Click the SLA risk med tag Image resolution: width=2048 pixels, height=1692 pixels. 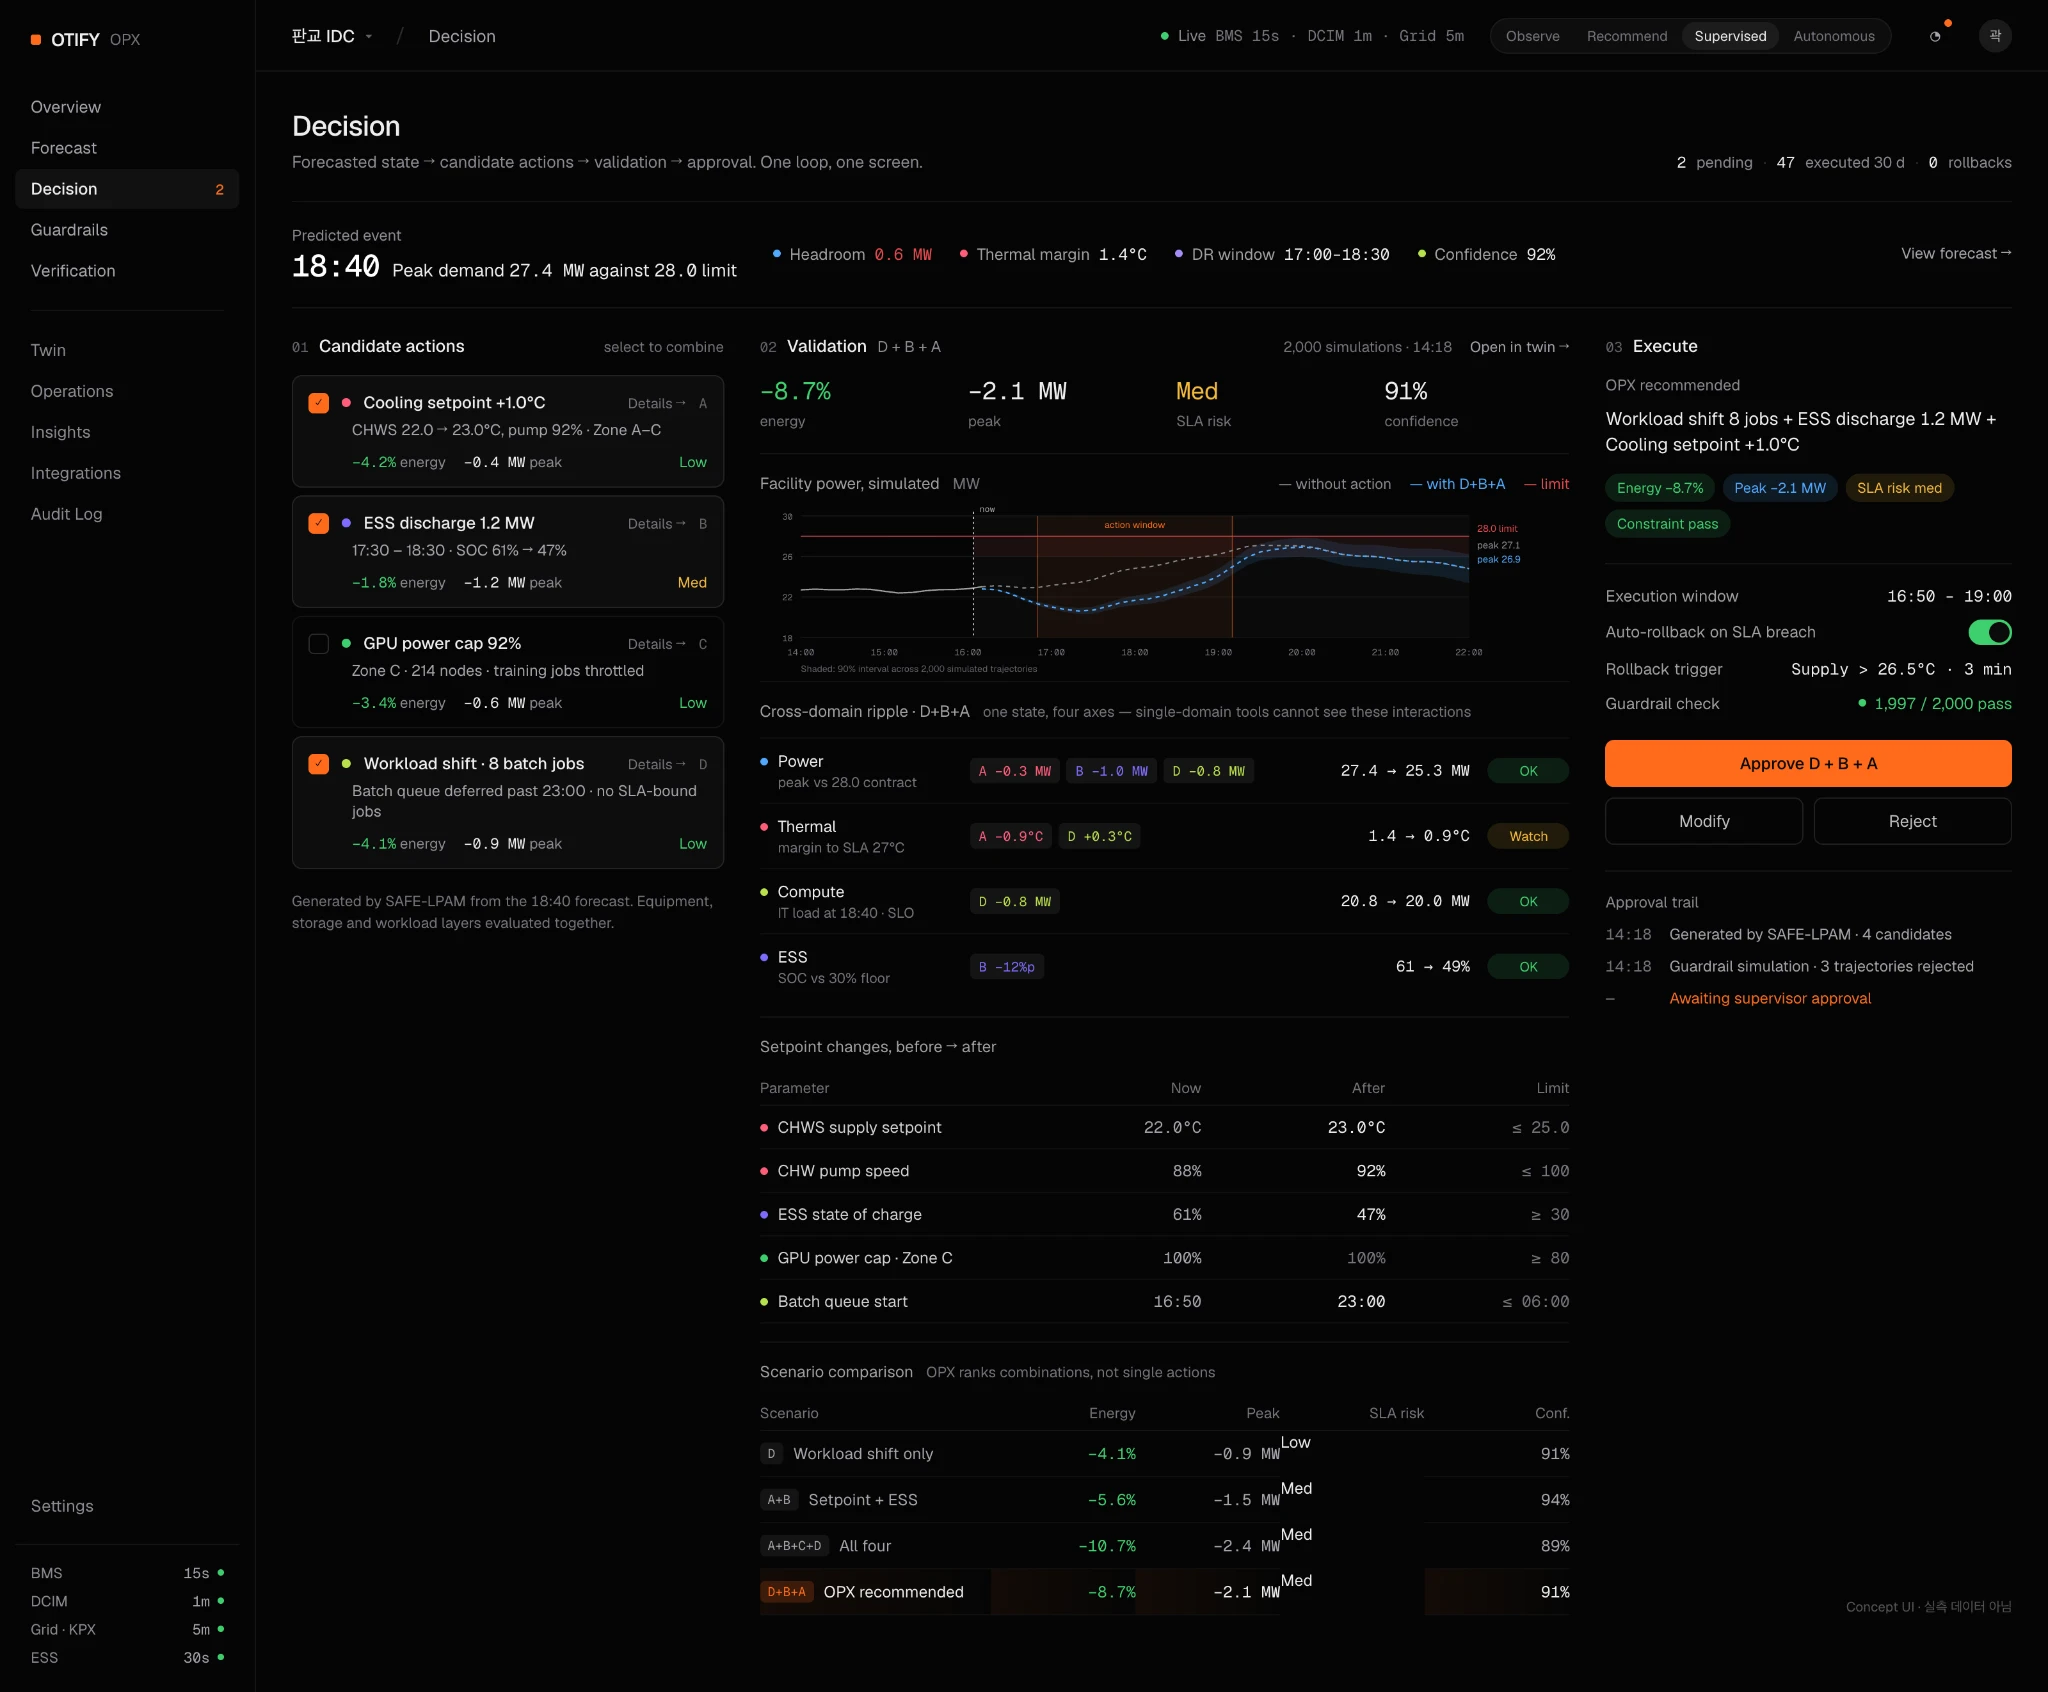pos(1899,488)
